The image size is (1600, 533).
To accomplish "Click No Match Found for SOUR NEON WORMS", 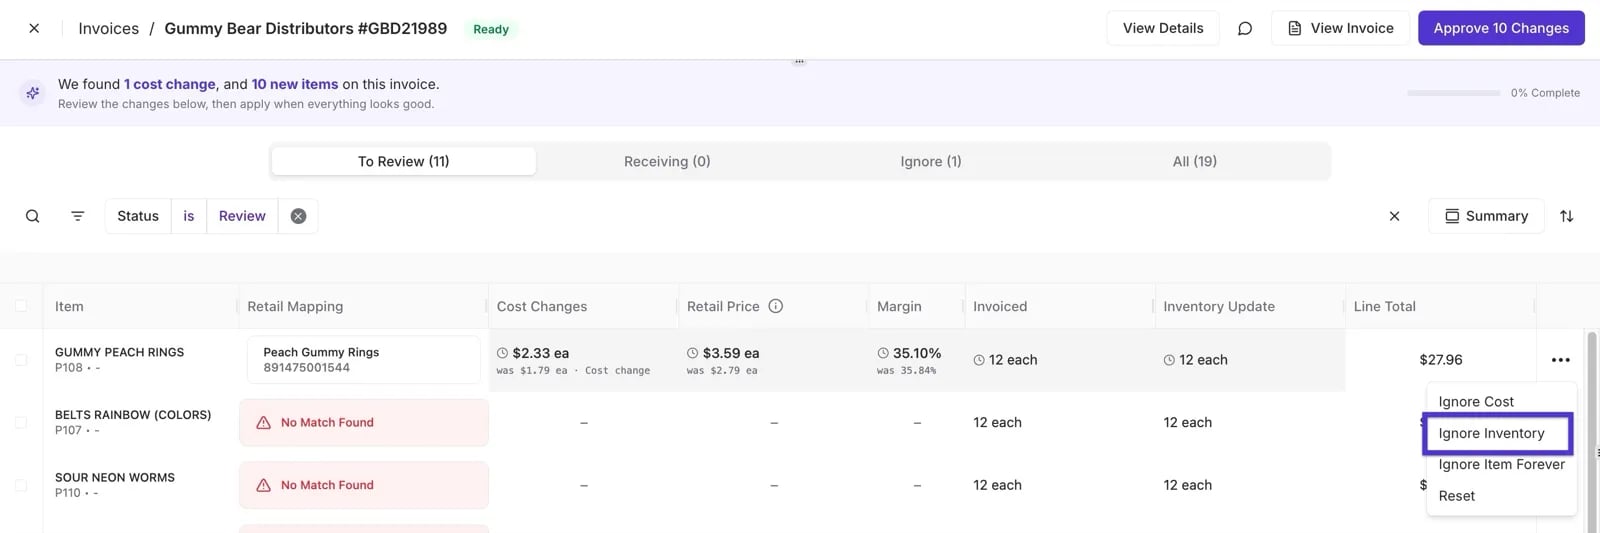I will (x=364, y=485).
